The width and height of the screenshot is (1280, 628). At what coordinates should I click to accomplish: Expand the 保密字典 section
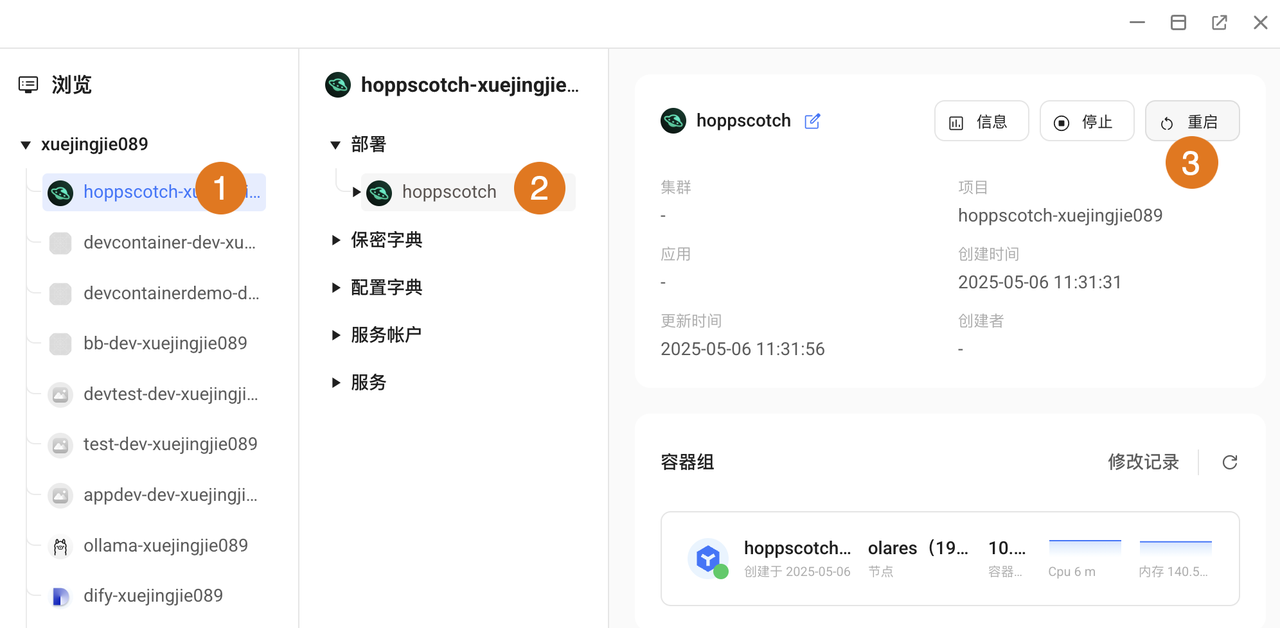pyautogui.click(x=336, y=240)
